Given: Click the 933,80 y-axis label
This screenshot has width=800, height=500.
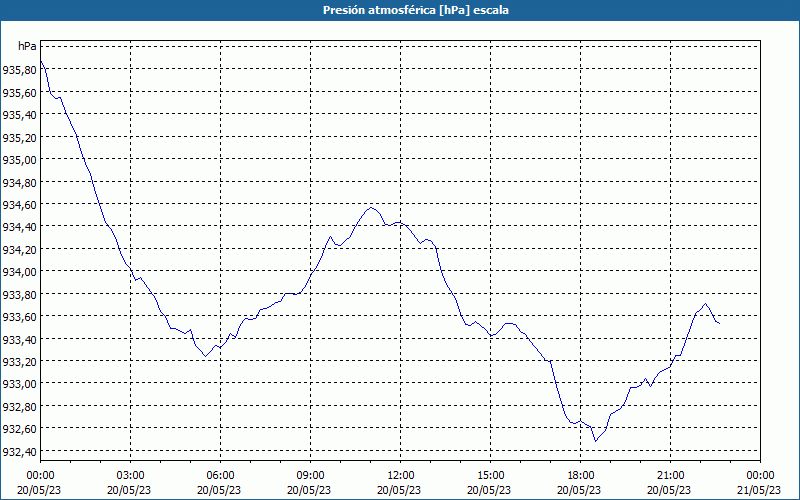Looking at the screenshot, I should pos(19,294).
